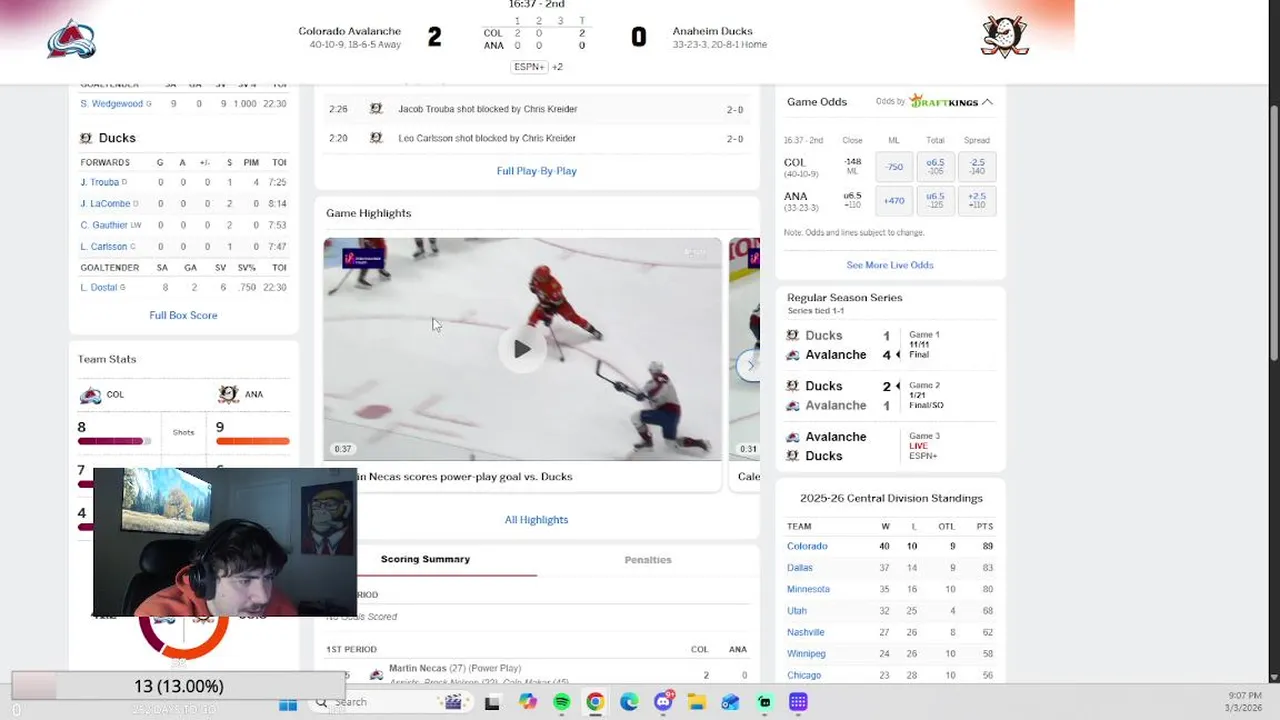
Task: Open Windows Start menu
Action: [x=288, y=703]
